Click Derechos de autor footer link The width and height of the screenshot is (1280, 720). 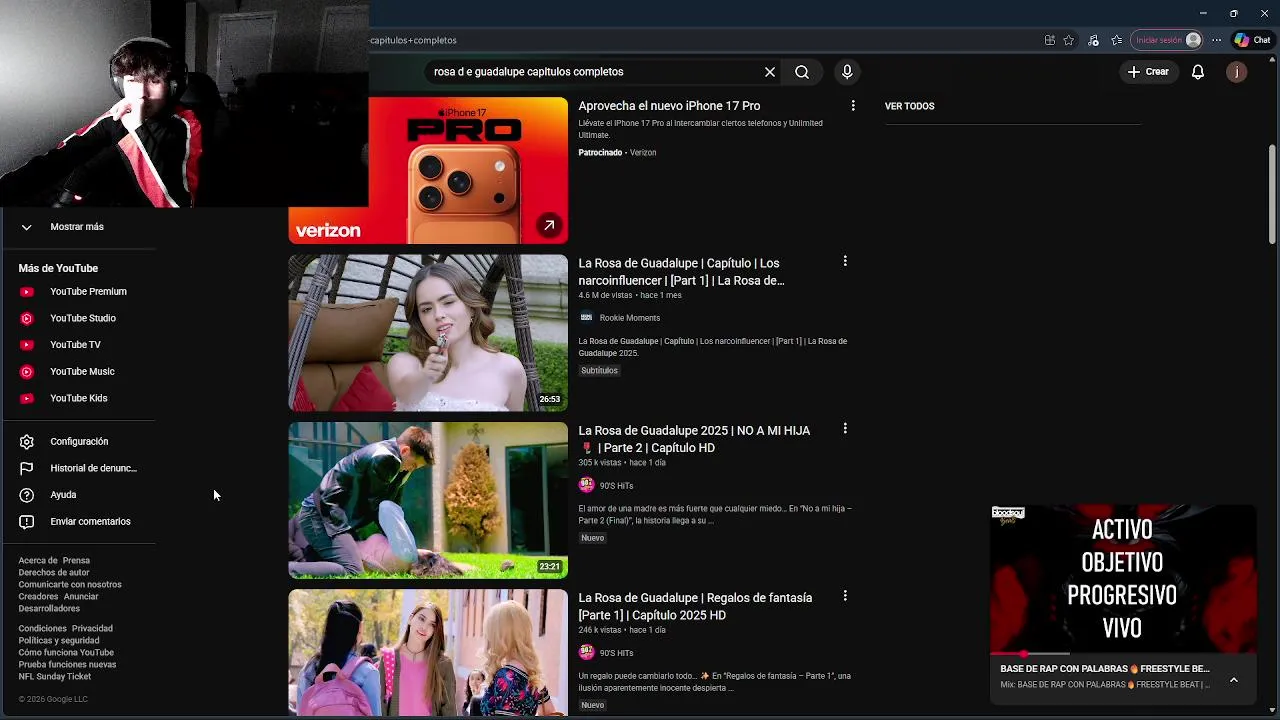tap(54, 573)
